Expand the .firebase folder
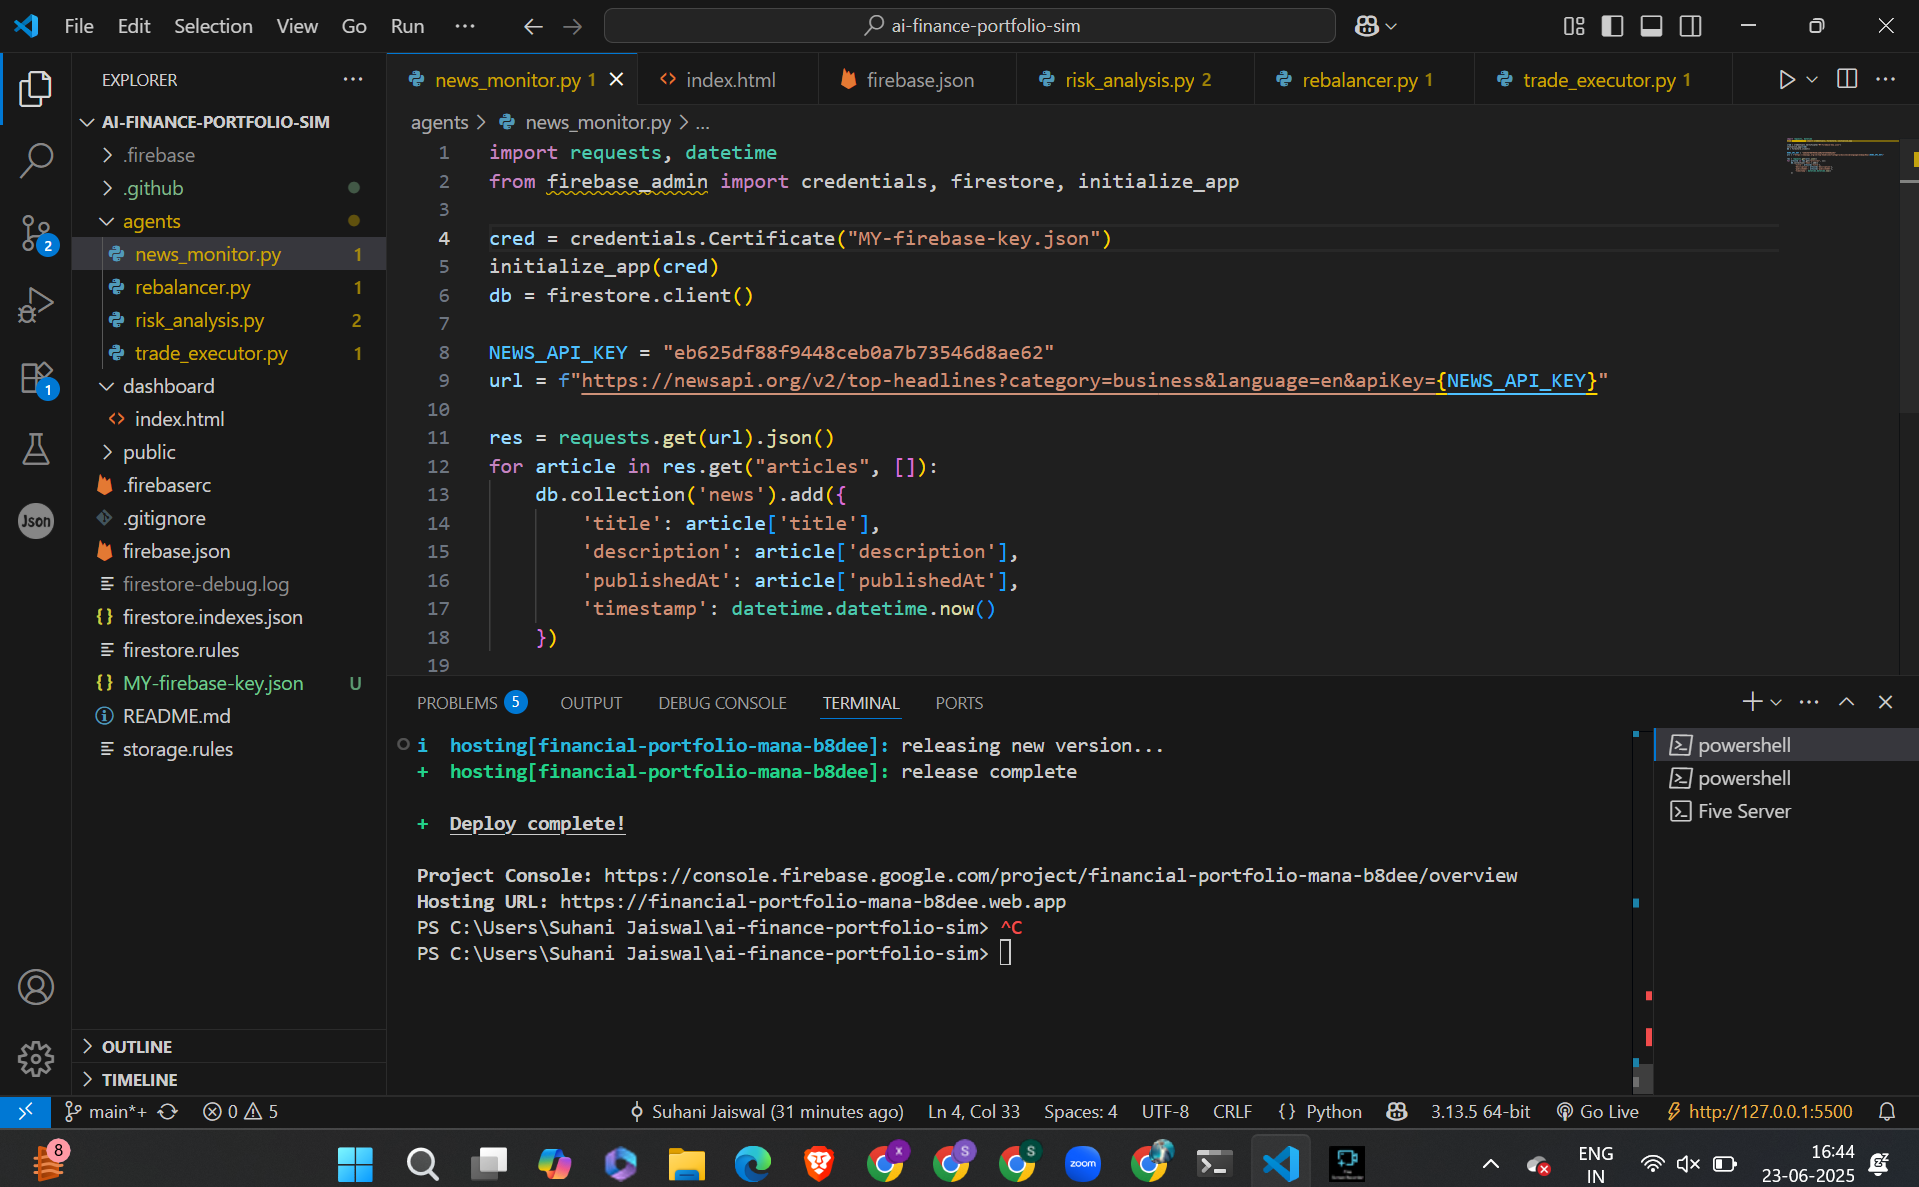Viewport: 1919px width, 1187px height. (159, 155)
